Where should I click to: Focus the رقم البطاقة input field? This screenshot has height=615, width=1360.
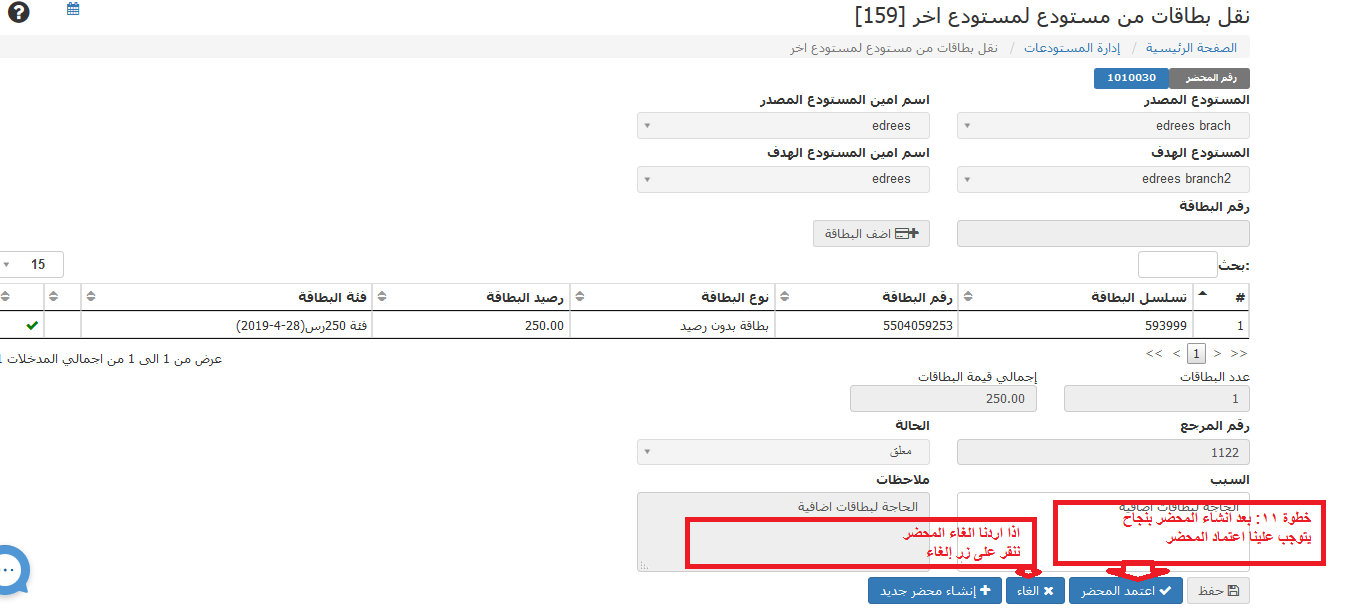[x=1103, y=233]
